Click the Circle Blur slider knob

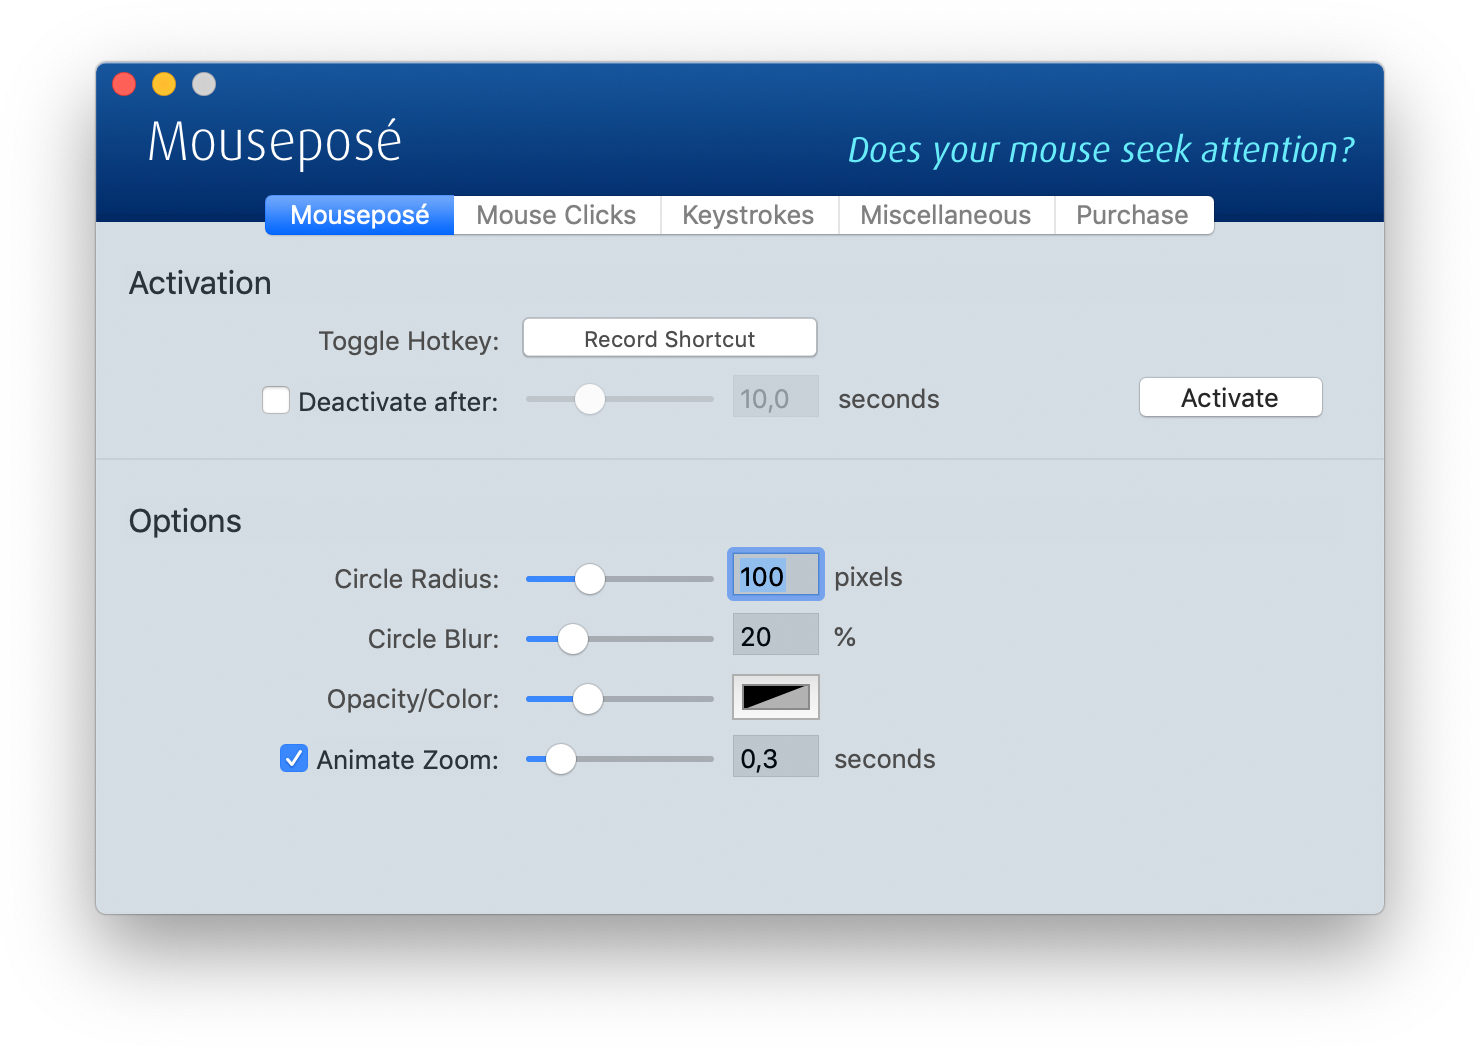click(573, 639)
